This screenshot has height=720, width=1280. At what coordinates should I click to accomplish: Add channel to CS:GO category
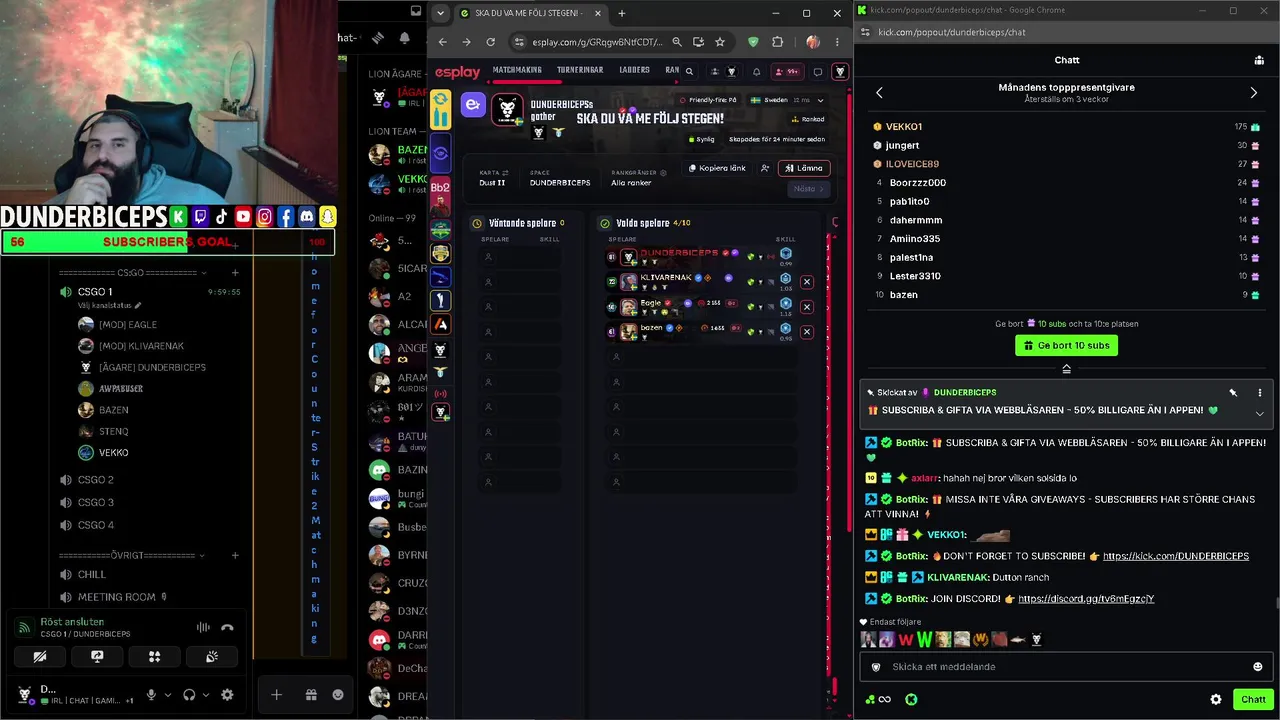click(235, 273)
